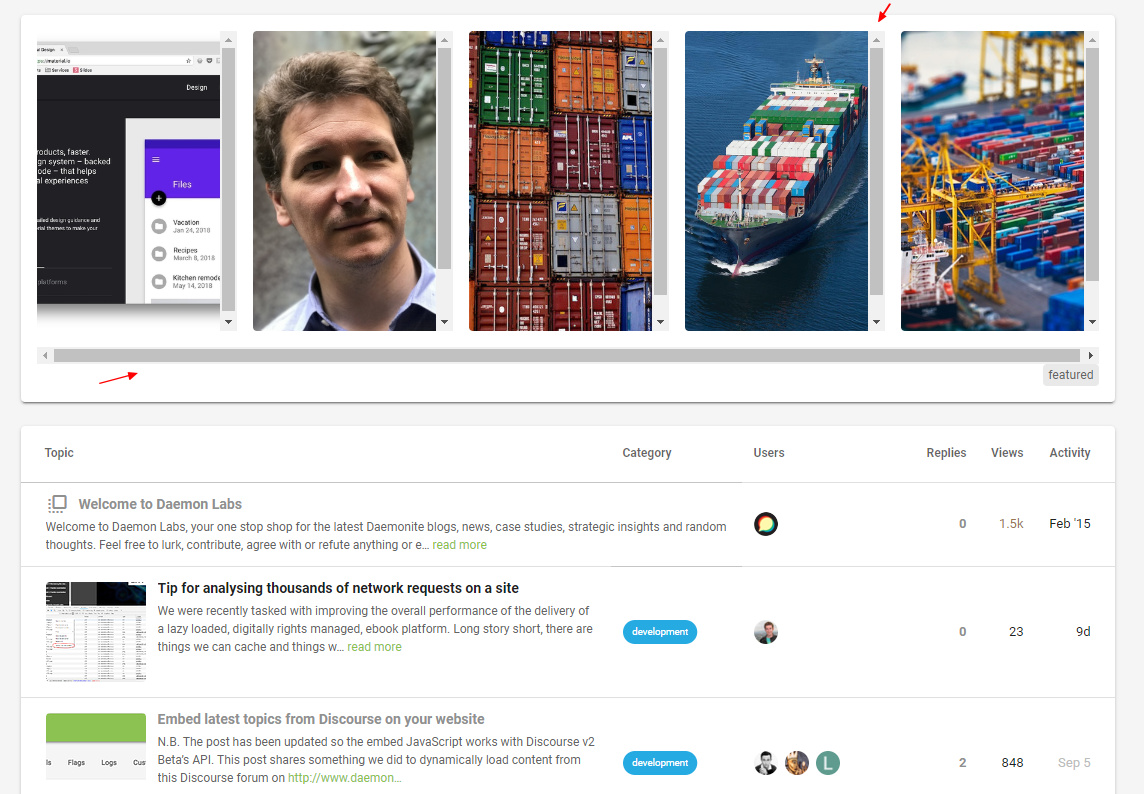The width and height of the screenshot is (1144, 794).
Task: Open the port cranes aerial thumbnail
Action: (992, 181)
